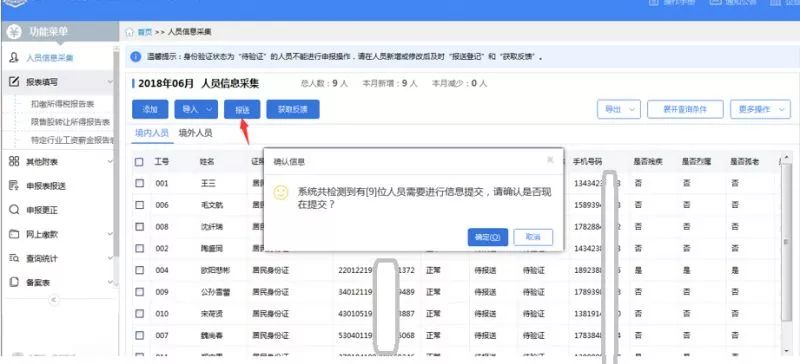Click the table's vertical scrollbar thumb
This screenshot has height=364, width=800.
tap(787, 242)
